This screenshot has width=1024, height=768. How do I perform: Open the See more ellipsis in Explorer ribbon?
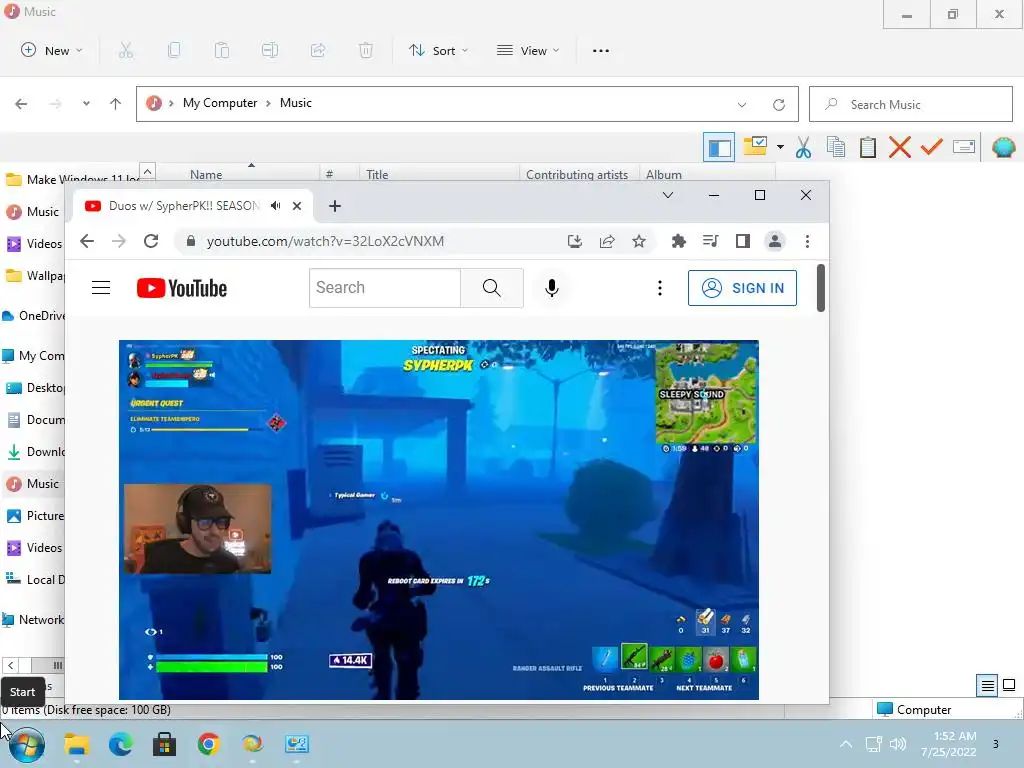pyautogui.click(x=601, y=50)
